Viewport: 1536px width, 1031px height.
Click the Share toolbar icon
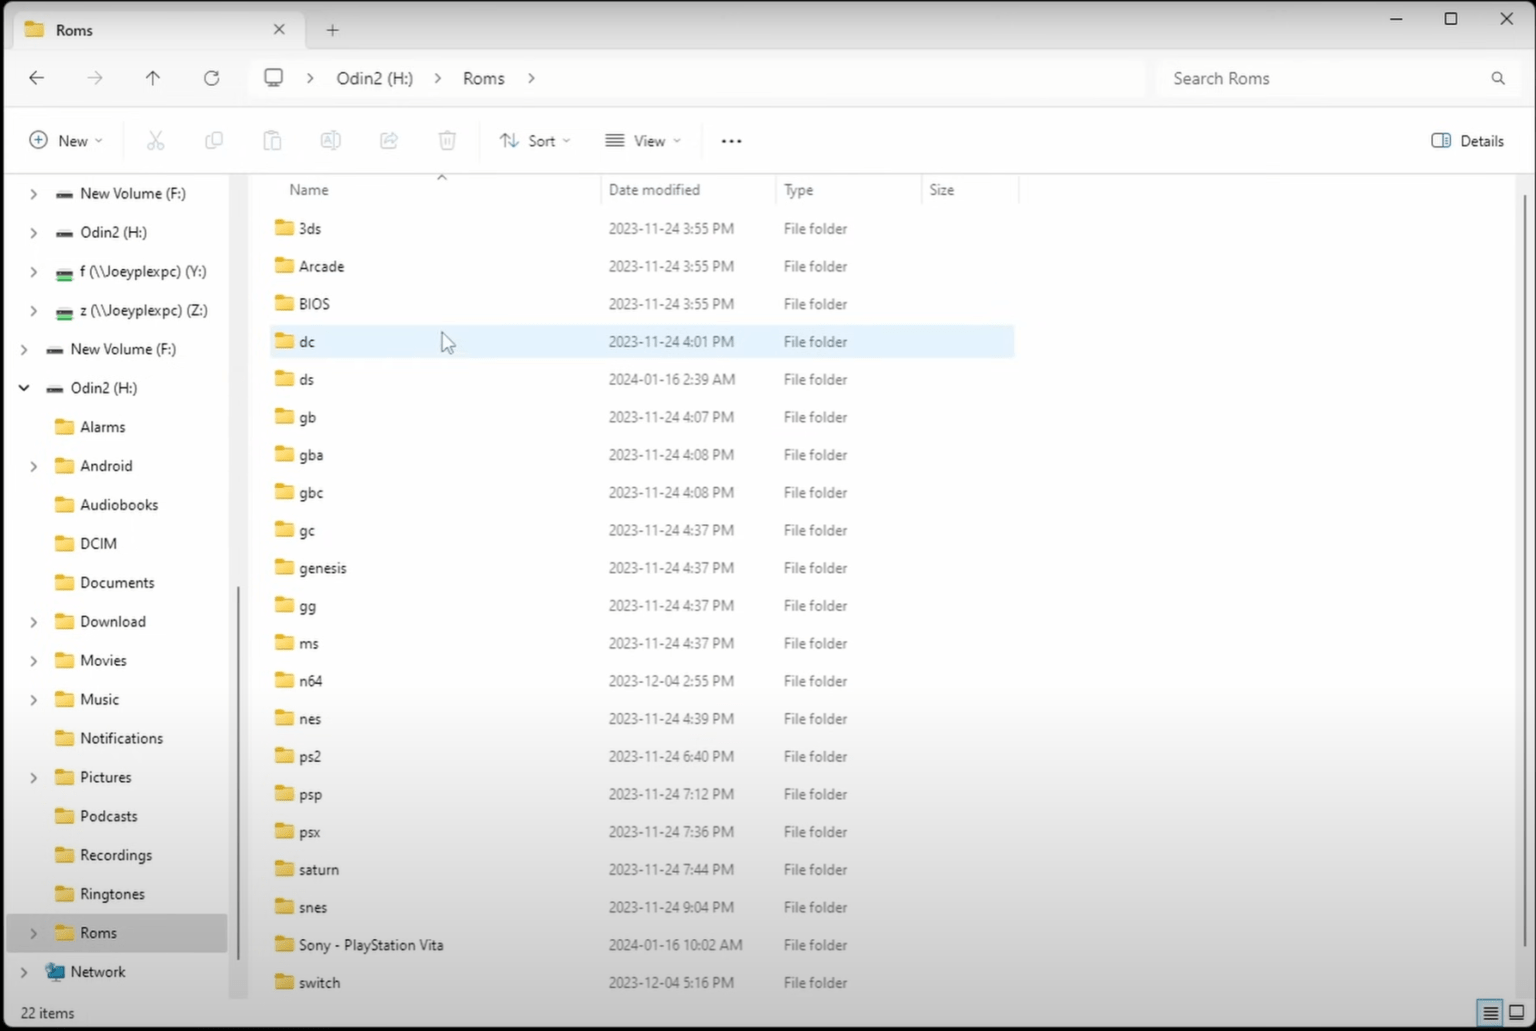pos(389,141)
